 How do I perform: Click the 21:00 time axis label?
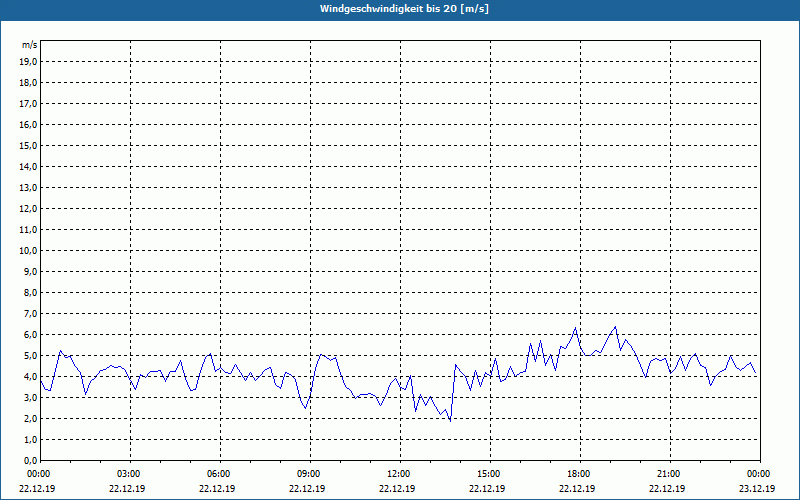669,474
